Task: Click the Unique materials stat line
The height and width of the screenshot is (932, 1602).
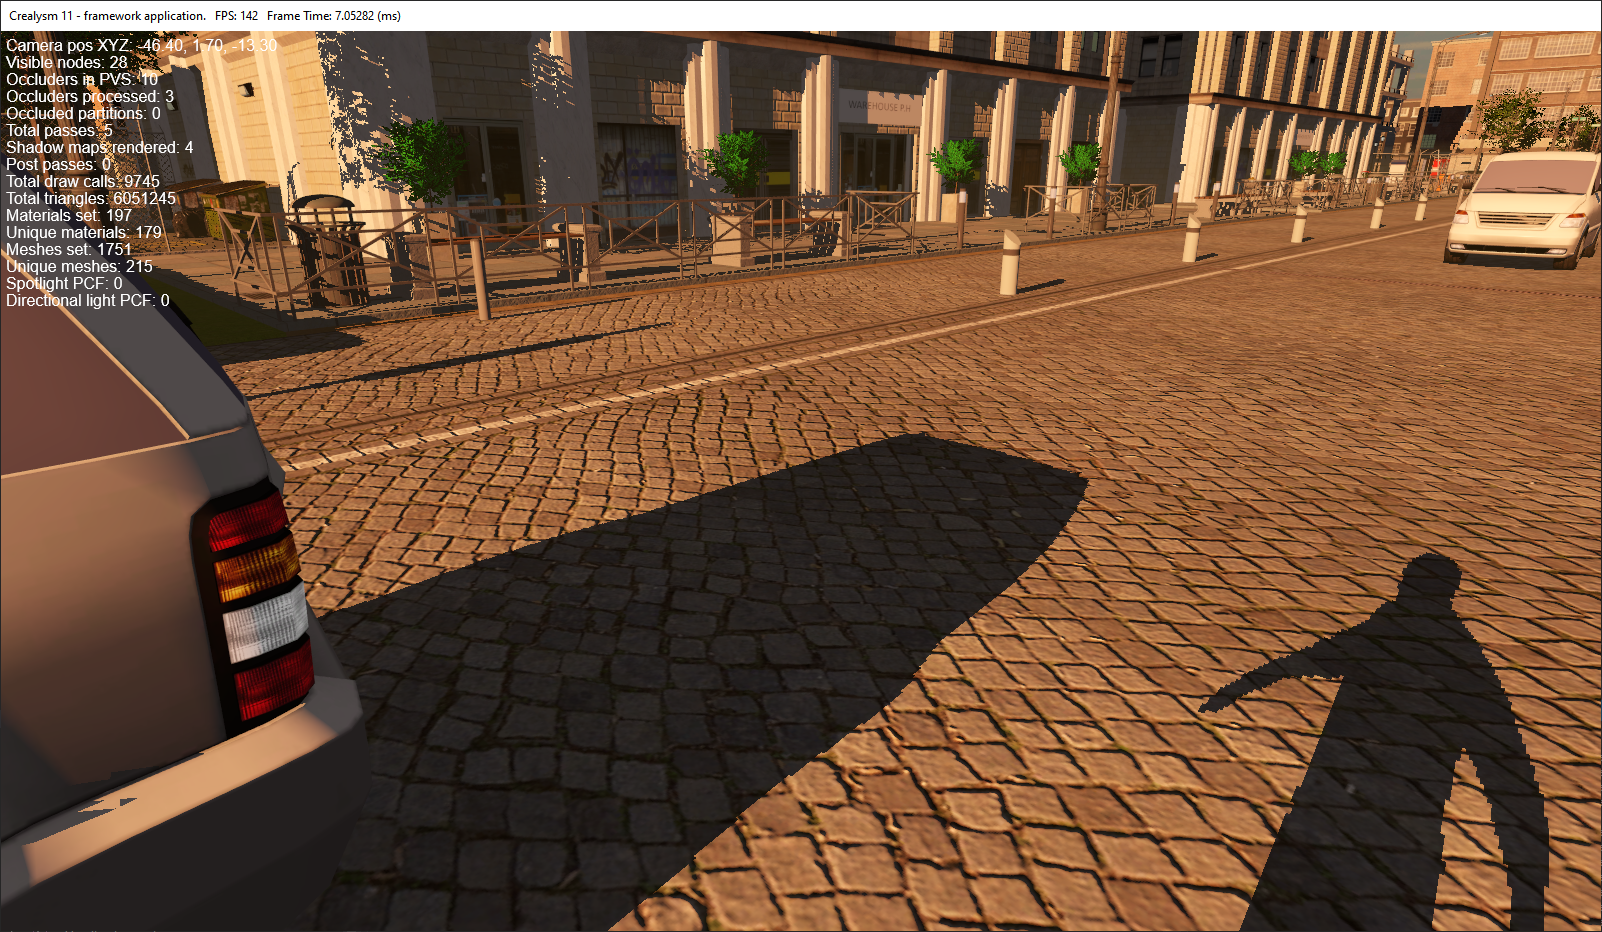Action: coord(84,233)
